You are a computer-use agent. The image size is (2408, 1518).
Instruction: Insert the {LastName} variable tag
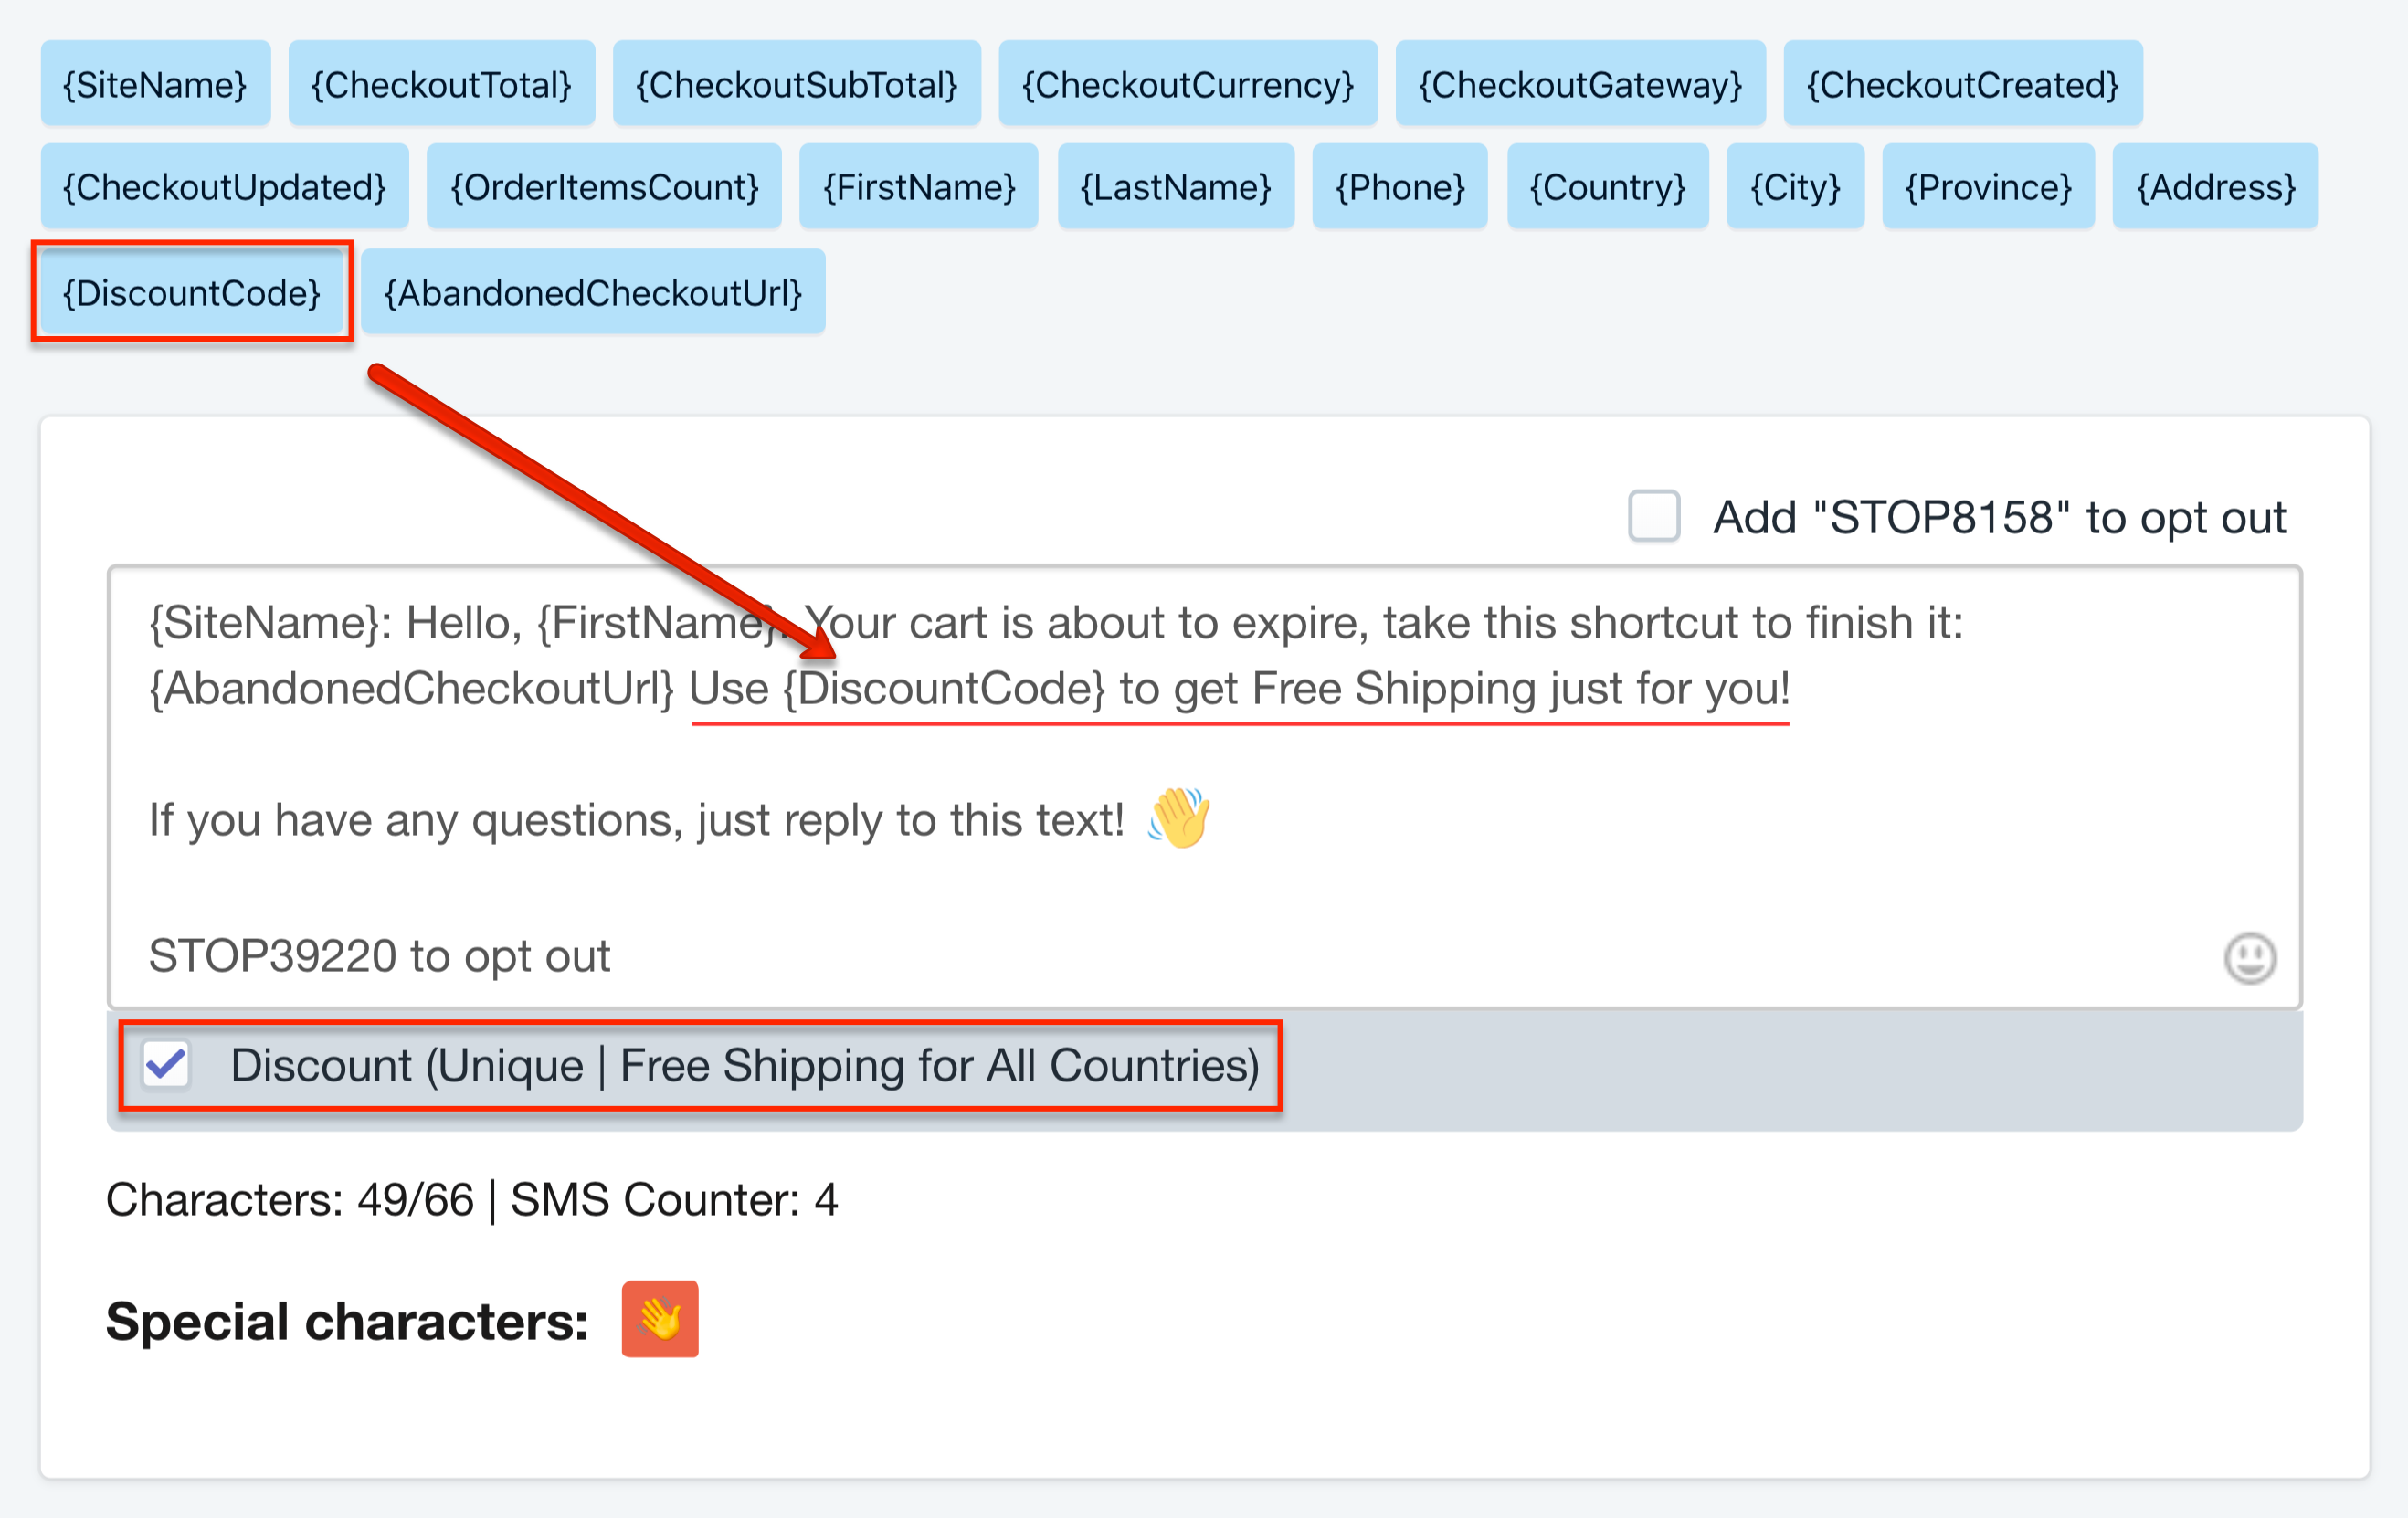click(x=1176, y=187)
